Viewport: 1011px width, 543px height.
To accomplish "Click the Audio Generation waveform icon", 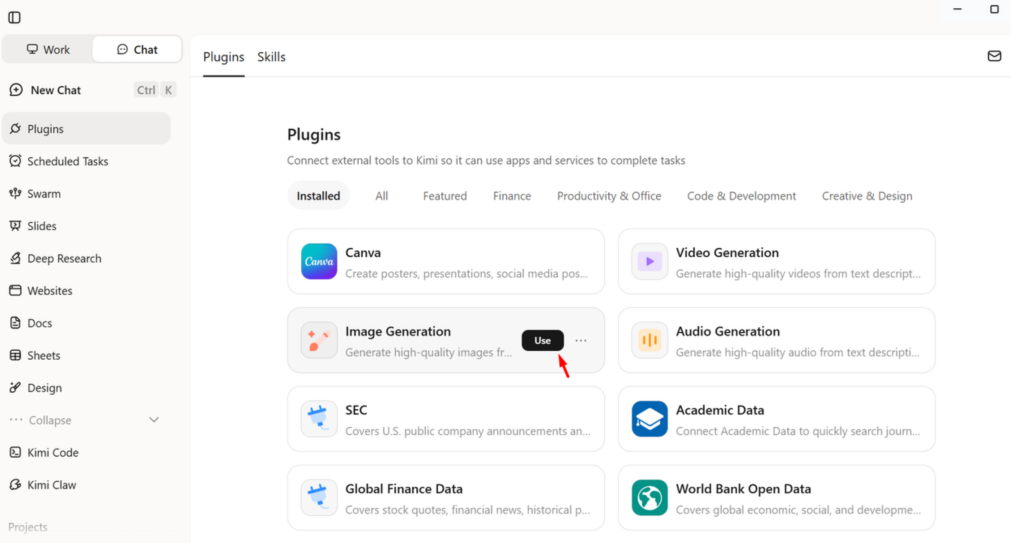I will coord(649,340).
